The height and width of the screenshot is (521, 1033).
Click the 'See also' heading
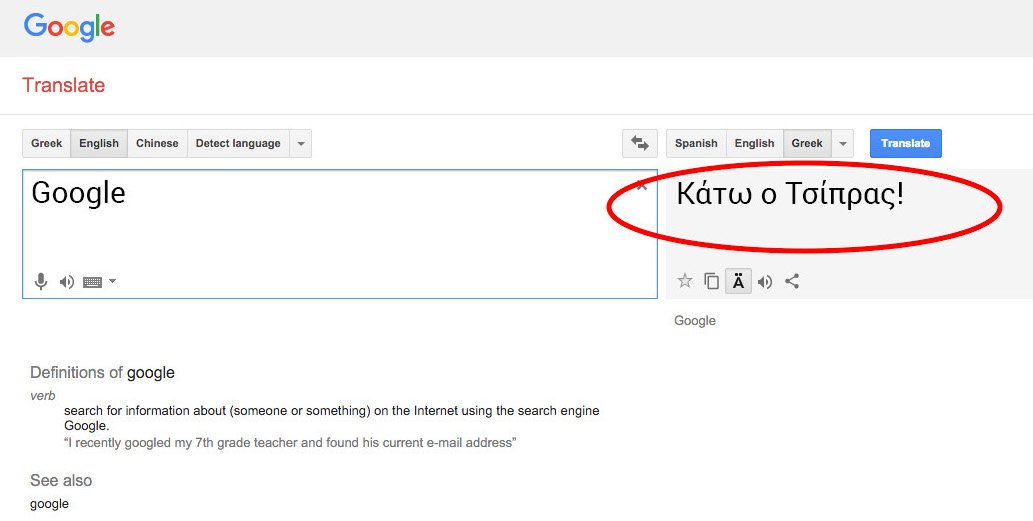(x=61, y=480)
